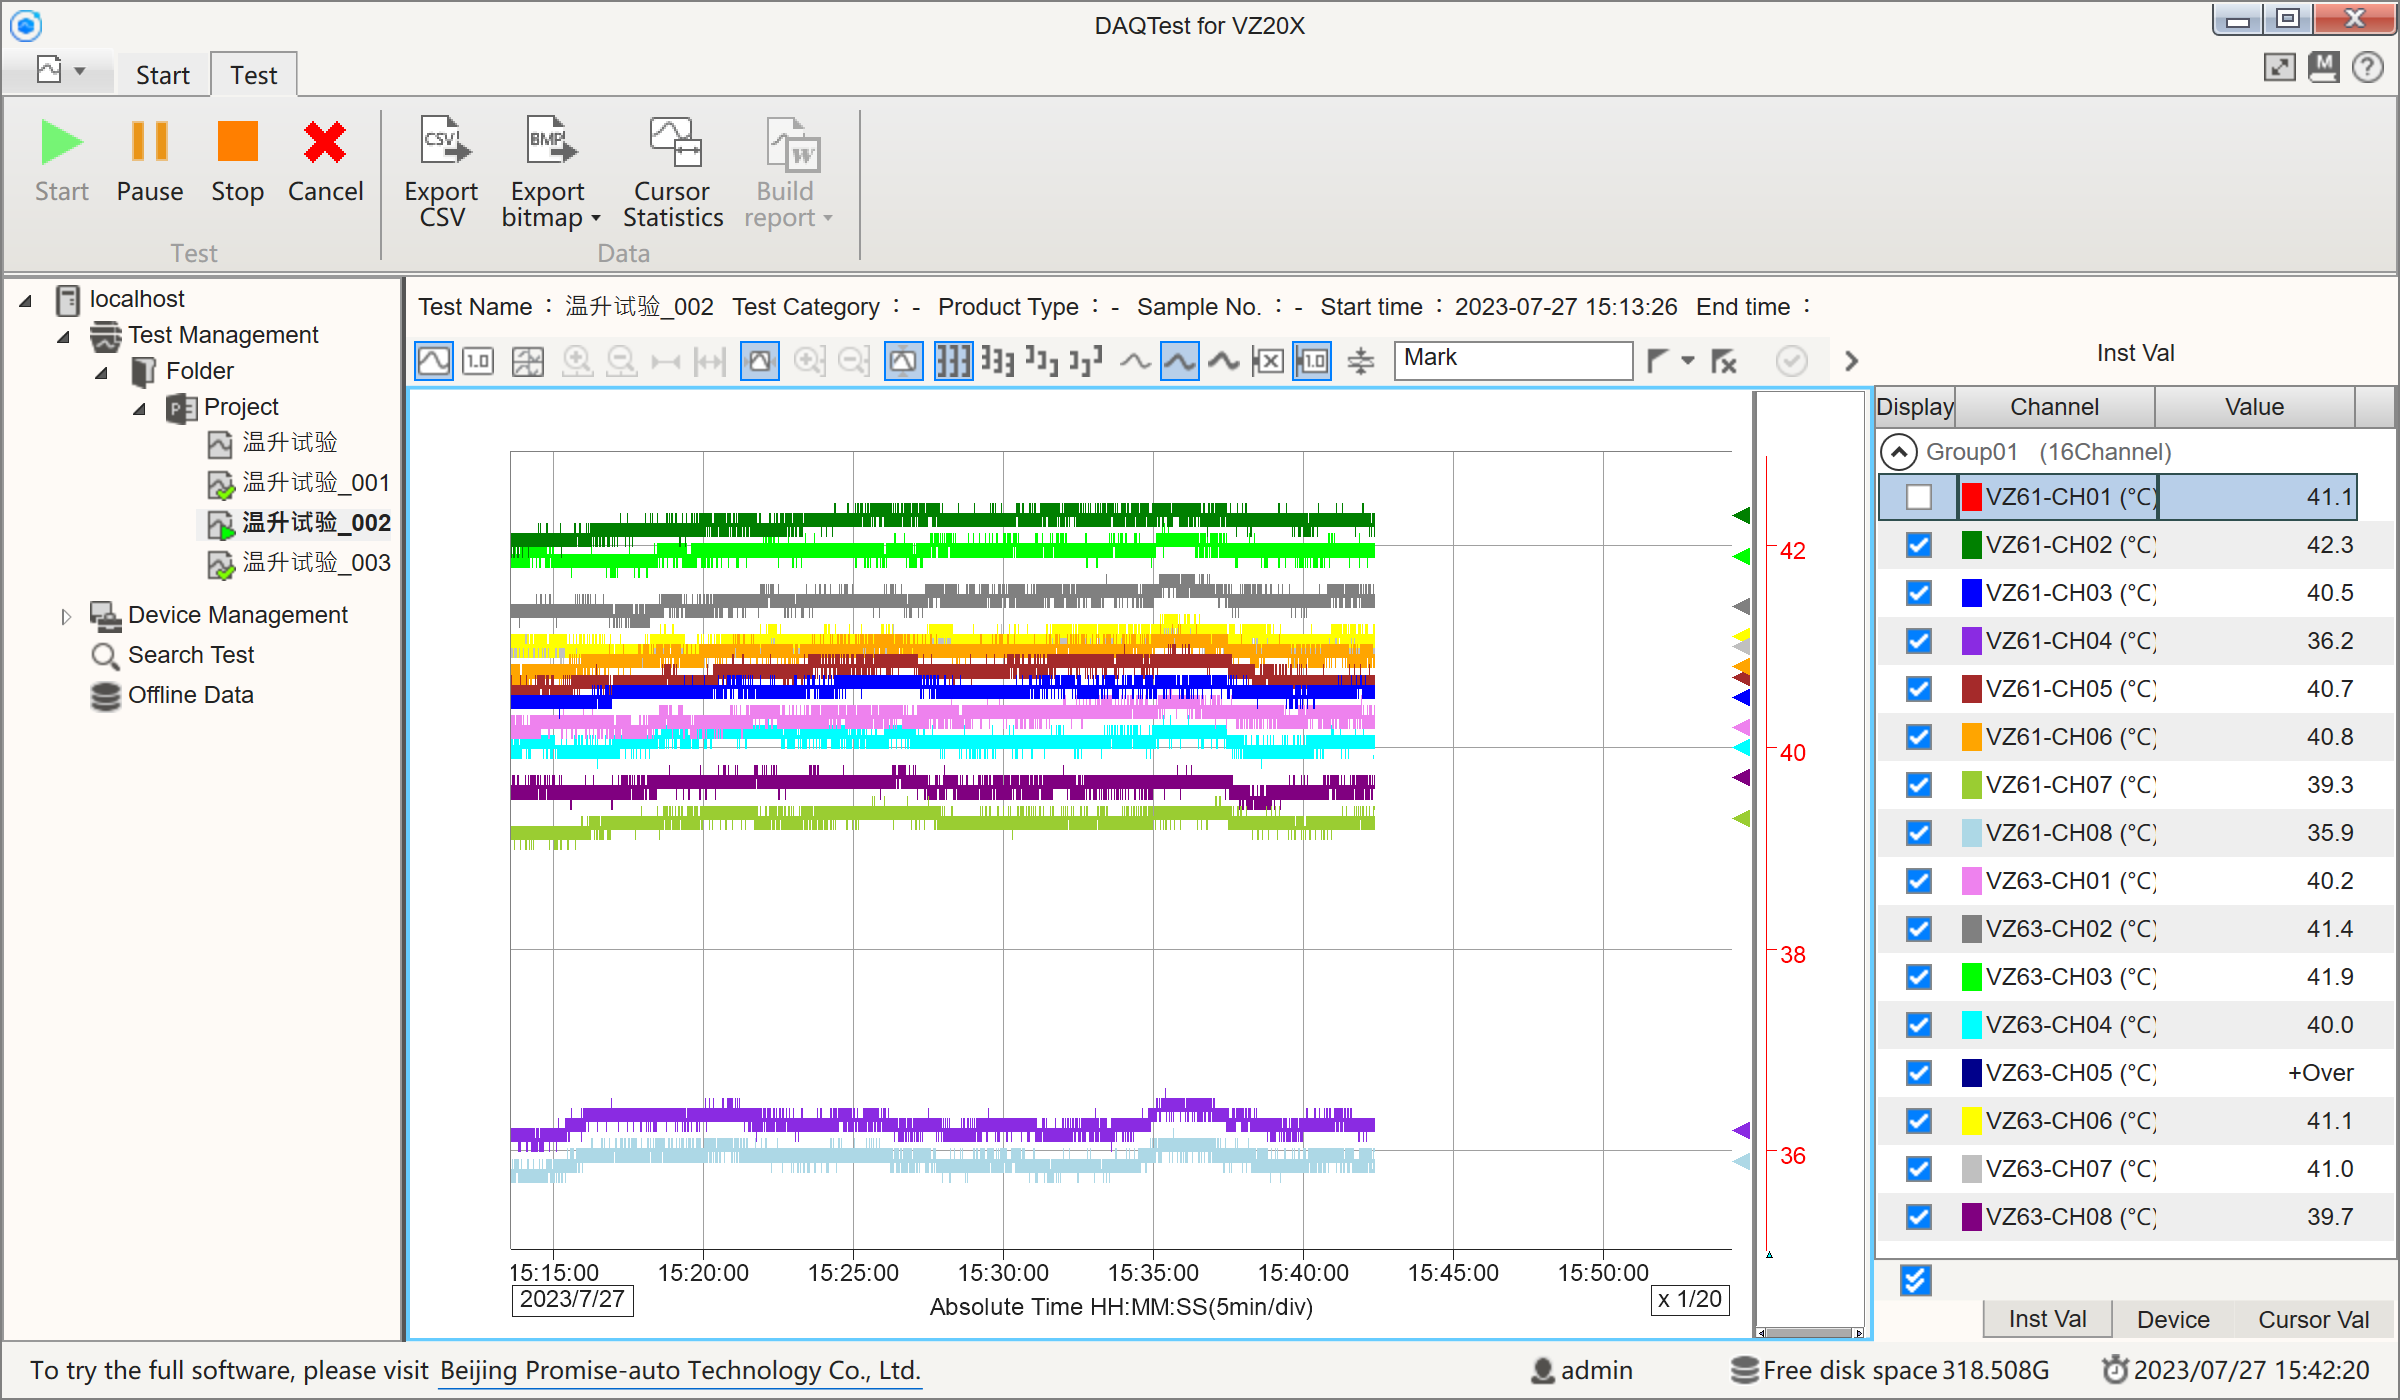Visit Beijing Promise-auto Technology Co. link
2400x1400 pixels.
click(680, 1370)
